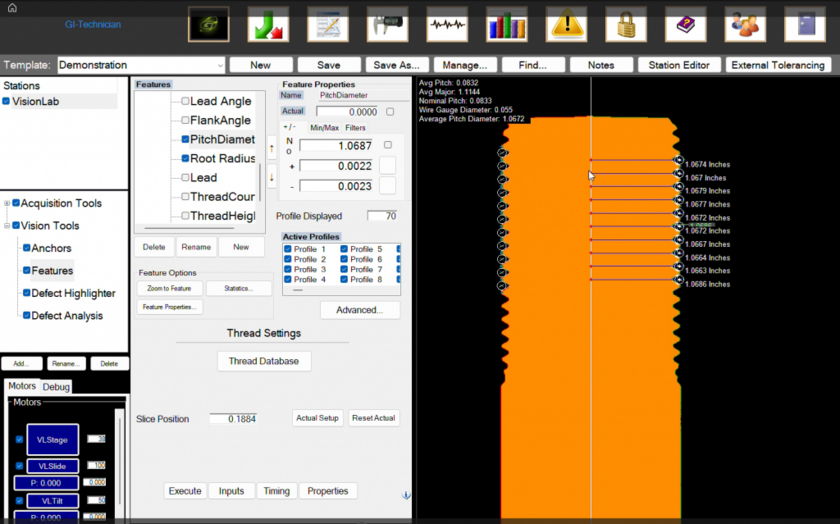Viewport: 840px width, 524px height.
Task: Expand the Acquisition Tools tree node
Action: click(x=7, y=203)
